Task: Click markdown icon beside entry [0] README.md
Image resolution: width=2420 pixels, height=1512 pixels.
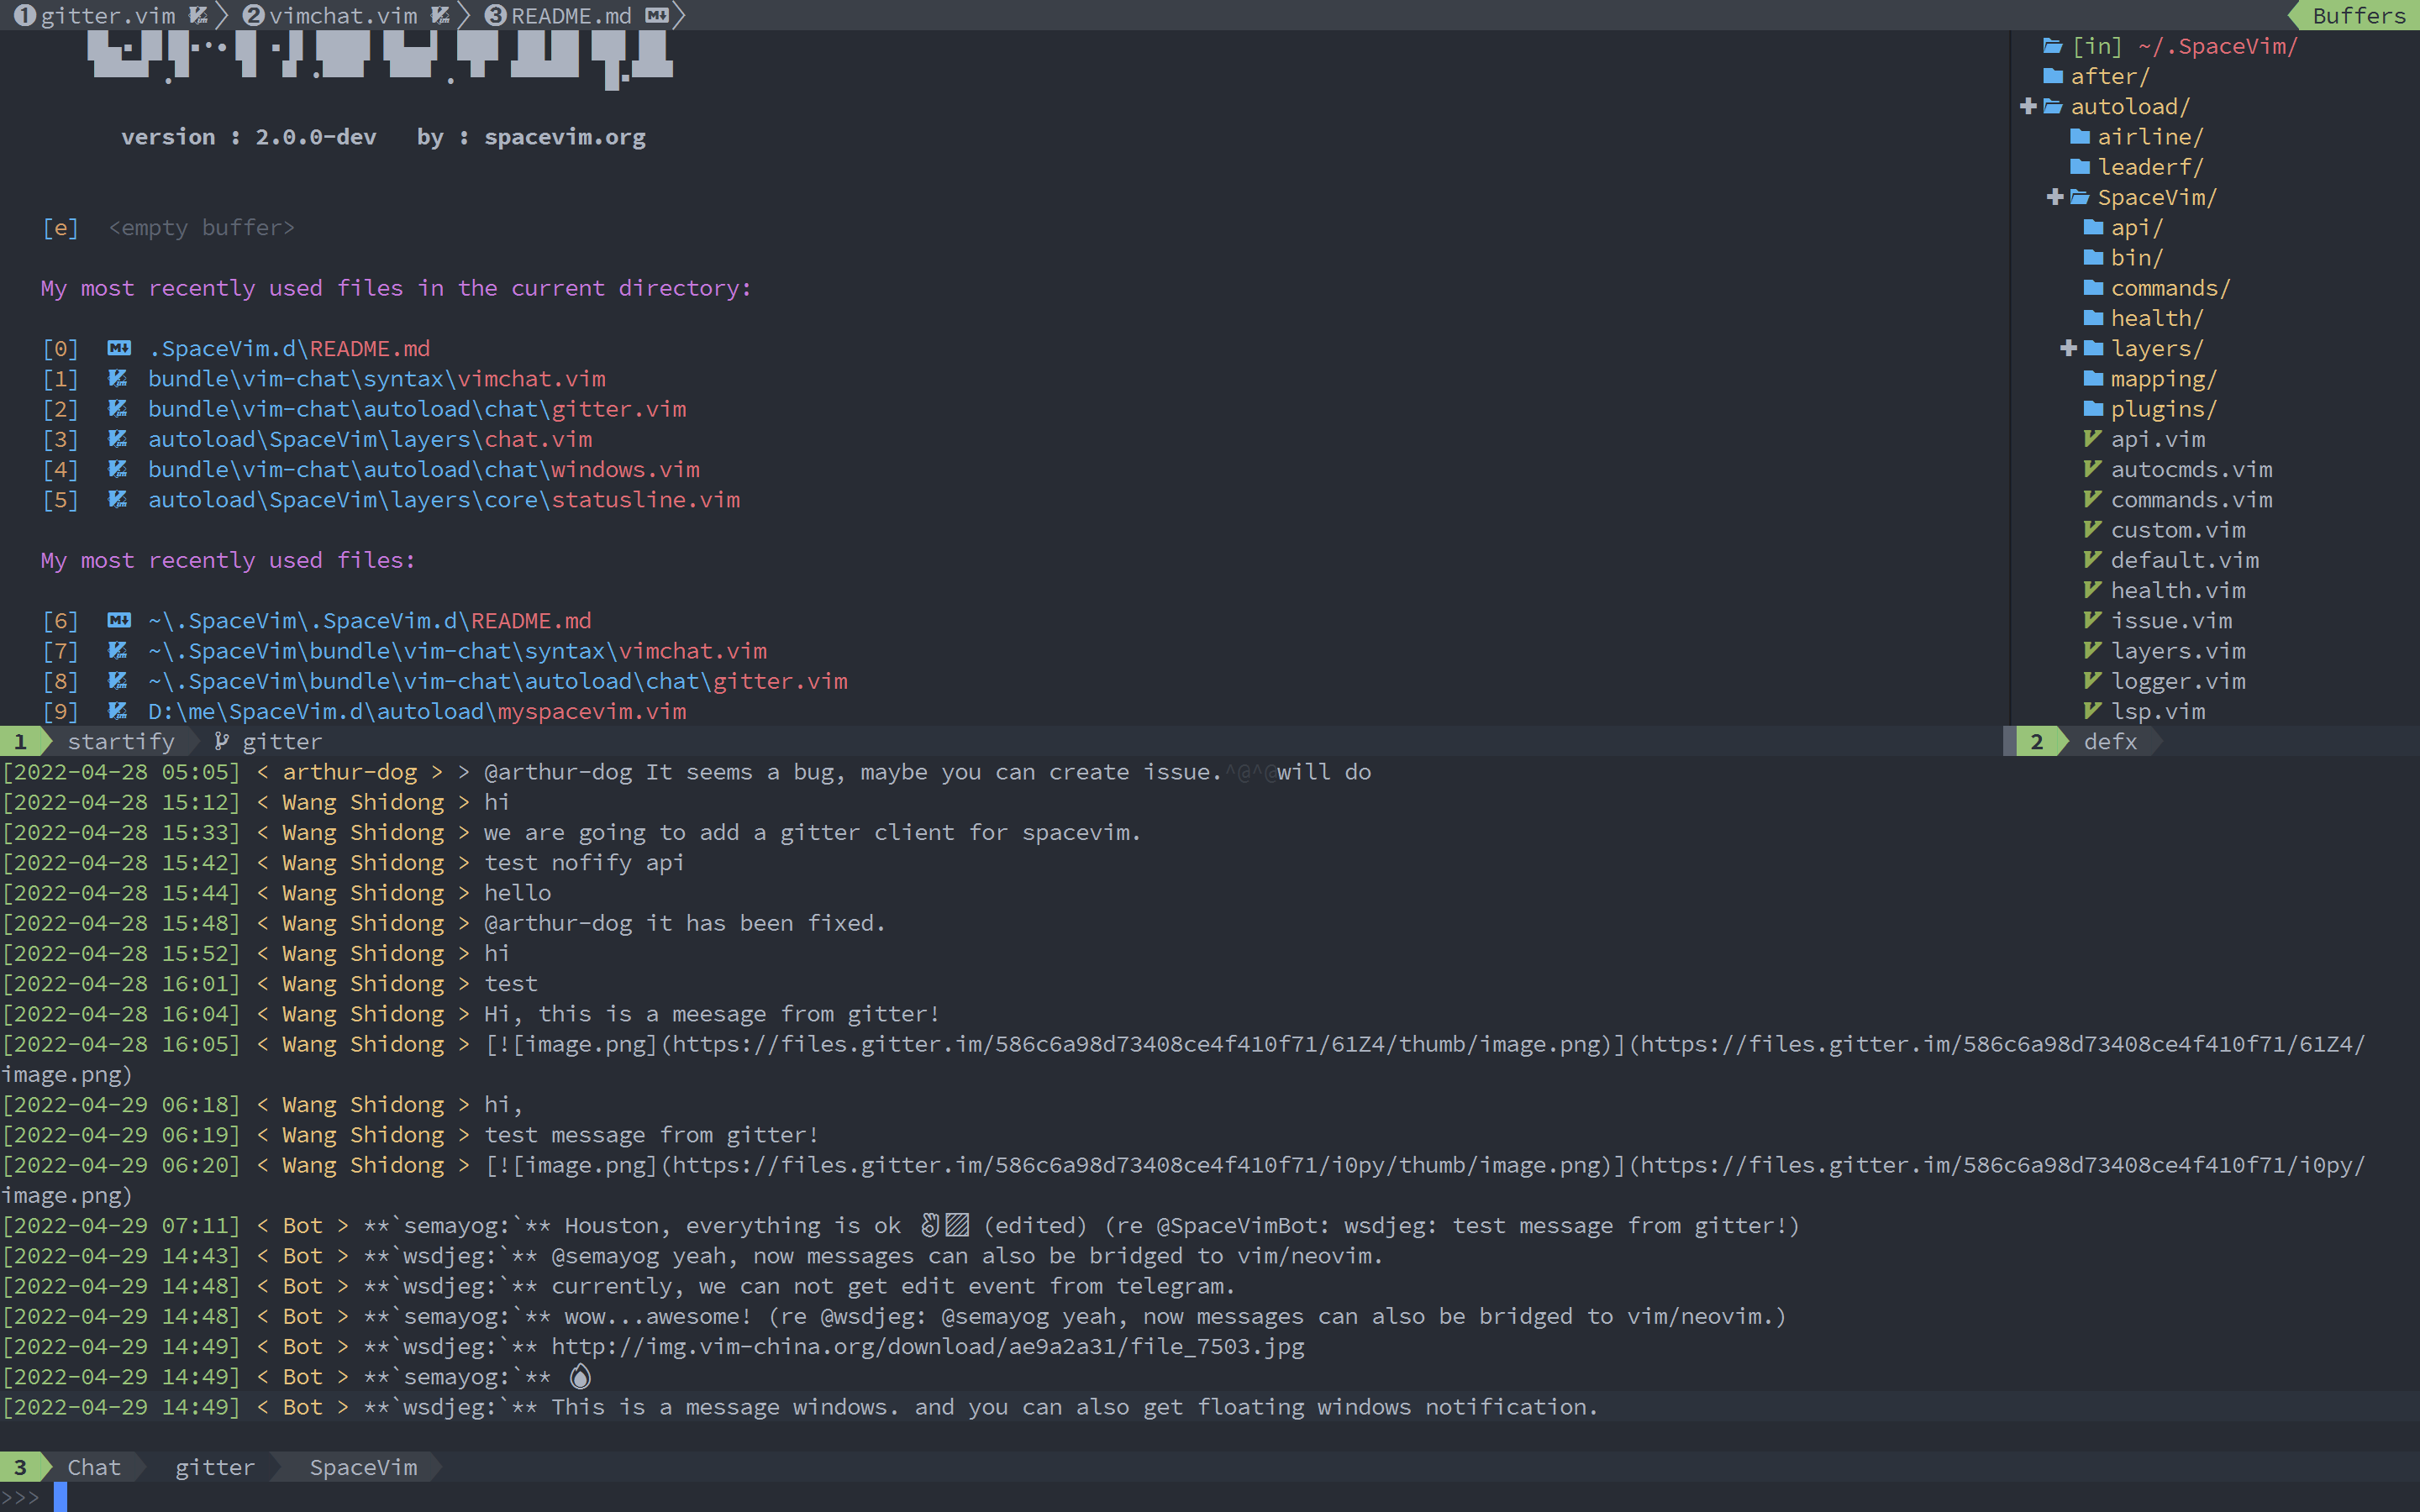Action: click(x=119, y=349)
